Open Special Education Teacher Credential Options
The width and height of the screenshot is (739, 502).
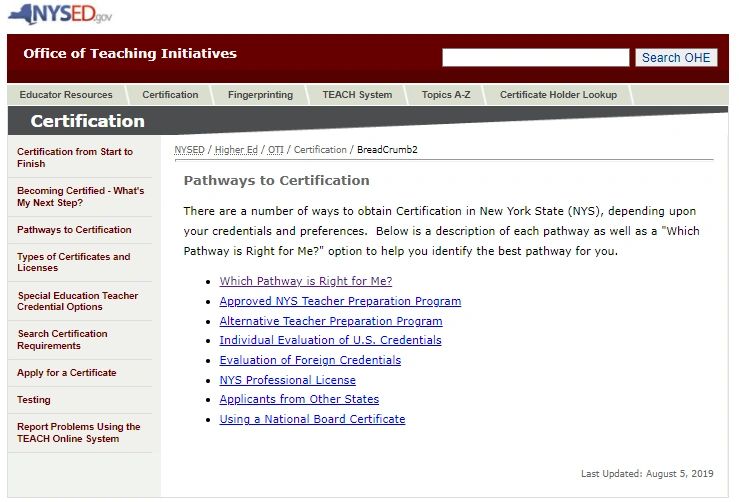tap(77, 301)
